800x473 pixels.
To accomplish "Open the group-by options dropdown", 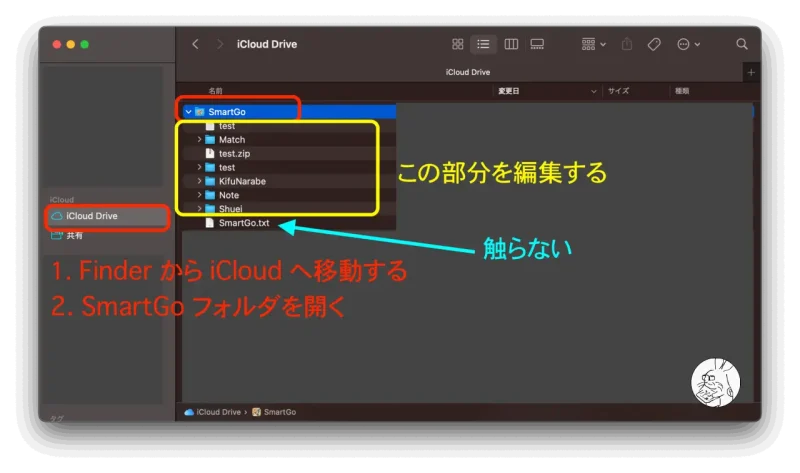I will click(x=594, y=44).
